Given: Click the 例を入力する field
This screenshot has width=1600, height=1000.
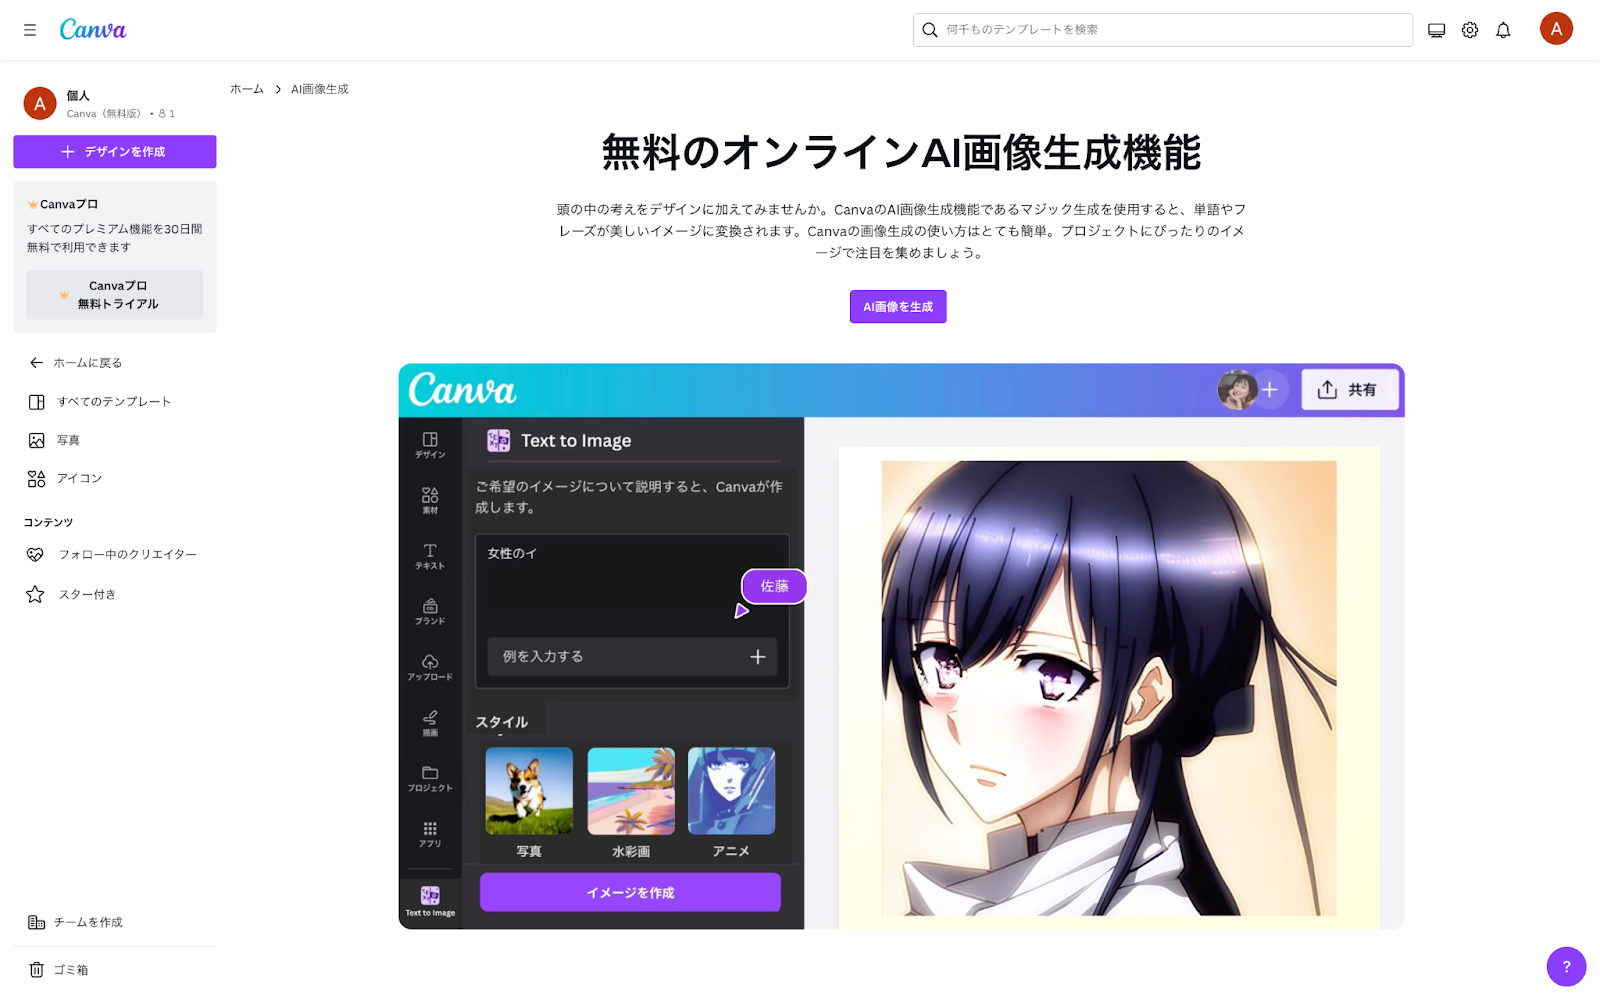Looking at the screenshot, I should 632,657.
